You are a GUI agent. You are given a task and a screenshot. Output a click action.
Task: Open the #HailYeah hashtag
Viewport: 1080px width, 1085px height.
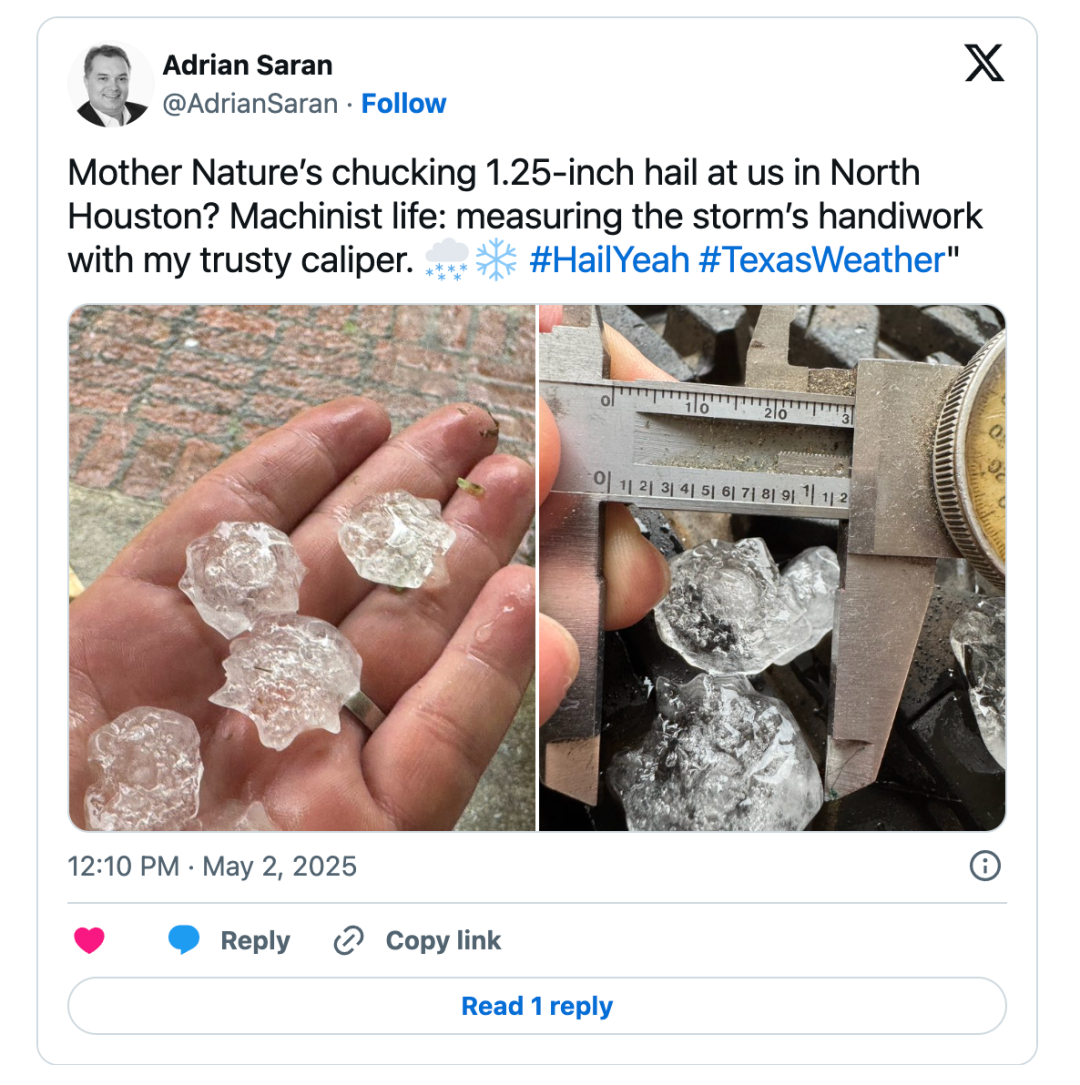coord(610,261)
